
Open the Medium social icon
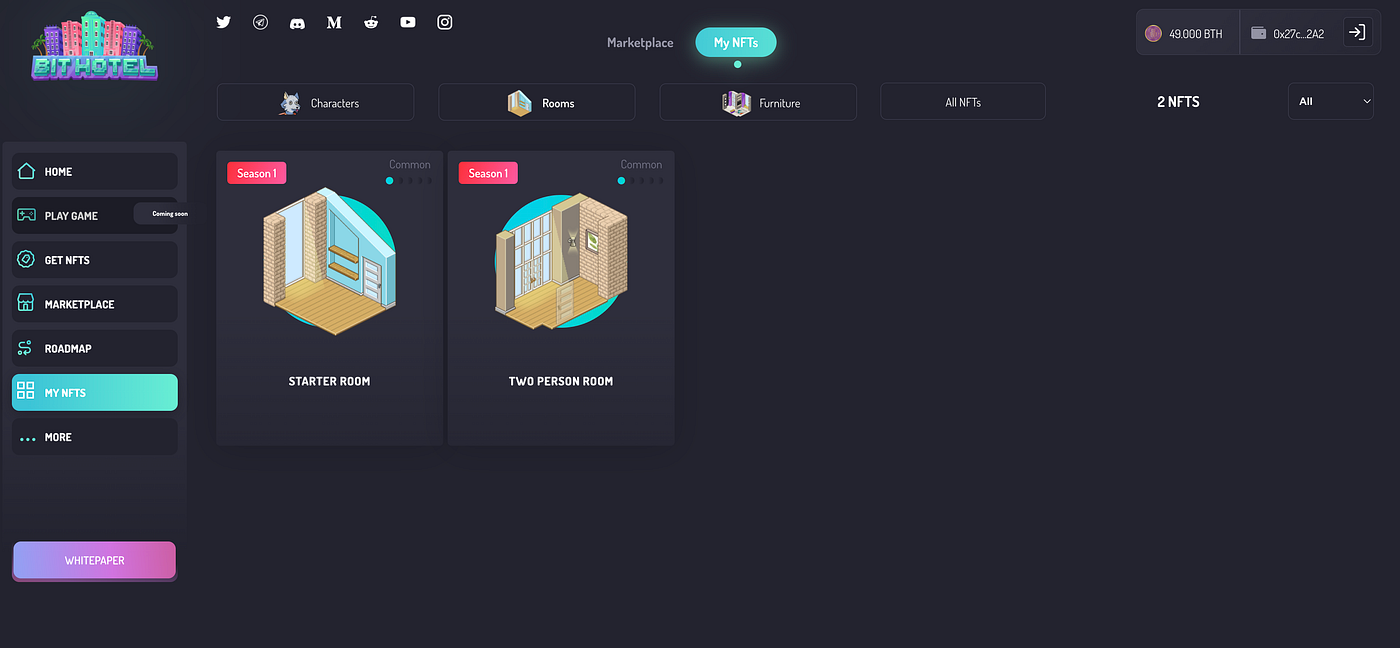point(334,22)
